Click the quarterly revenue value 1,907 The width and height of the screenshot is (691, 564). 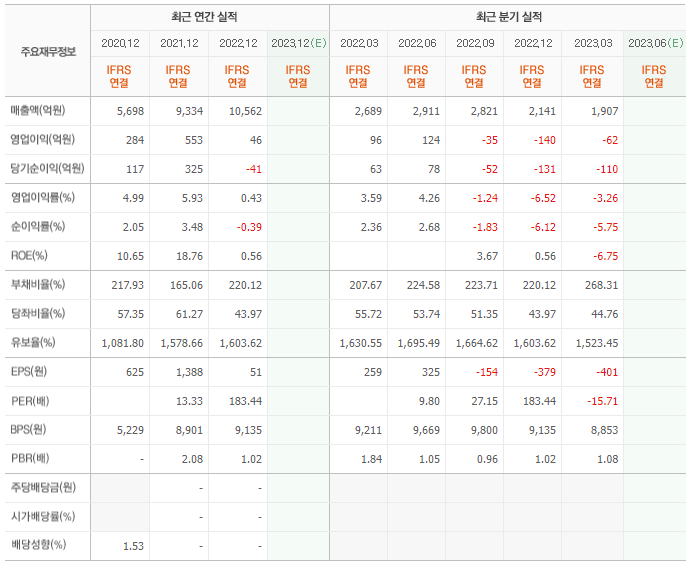pyautogui.click(x=605, y=111)
